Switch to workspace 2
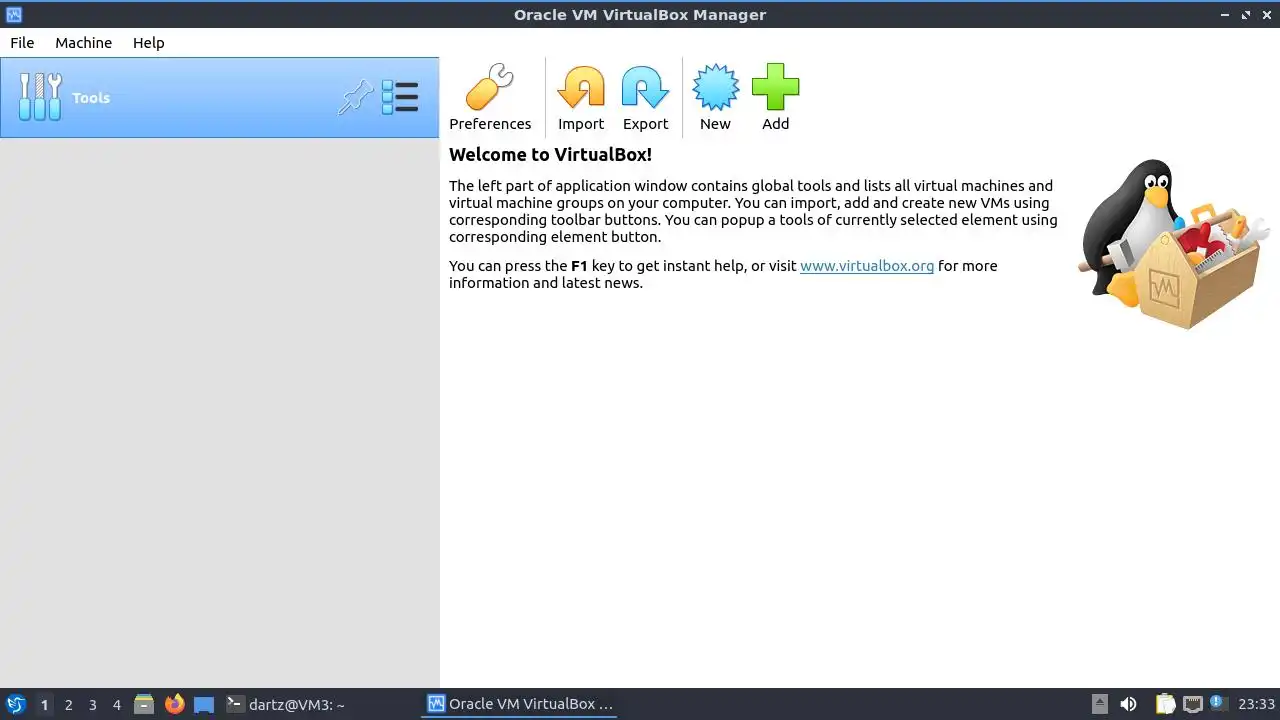Image resolution: width=1280 pixels, height=720 pixels. pos(68,704)
